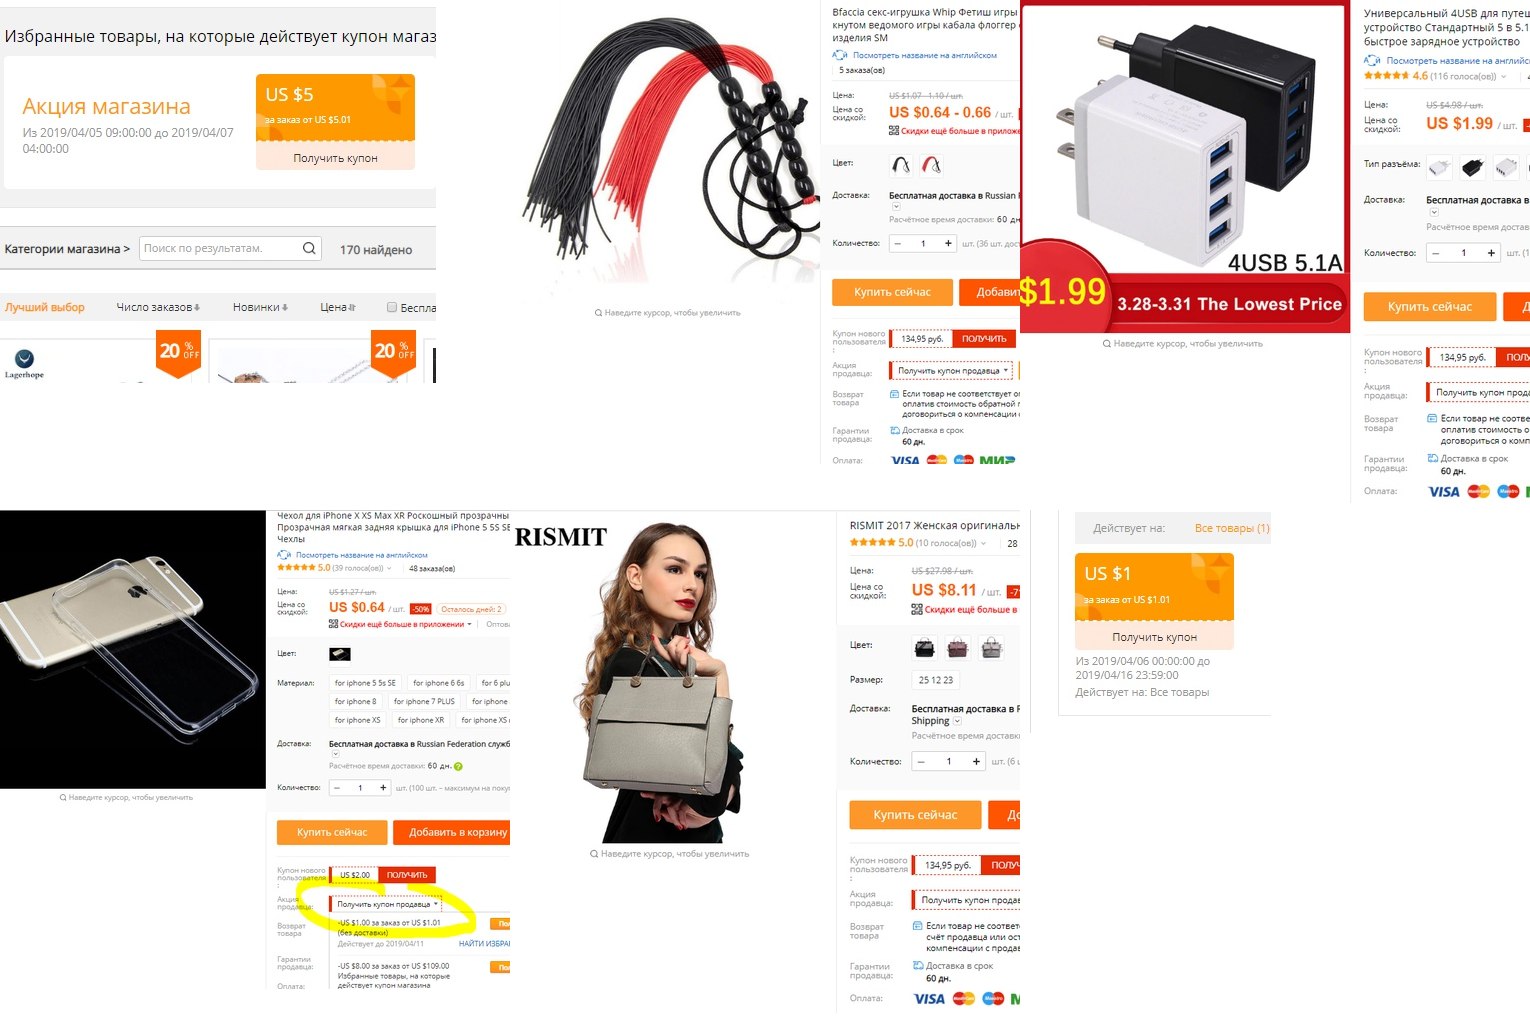Click the Поиск по результатам search field
Image resolution: width=1530 pixels, height=1020 pixels.
click(220, 248)
